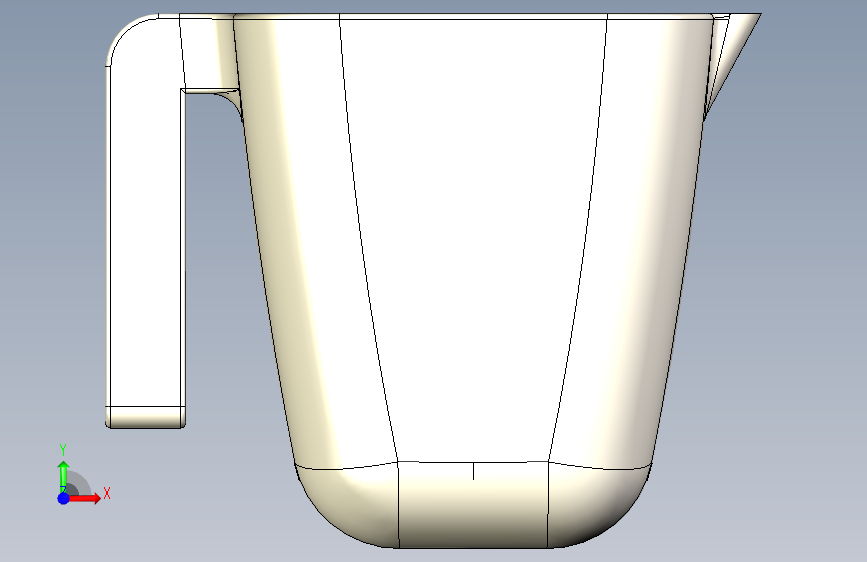Click the green Y axis arrow of the triad
This screenshot has width=867, height=562.
click(63, 476)
